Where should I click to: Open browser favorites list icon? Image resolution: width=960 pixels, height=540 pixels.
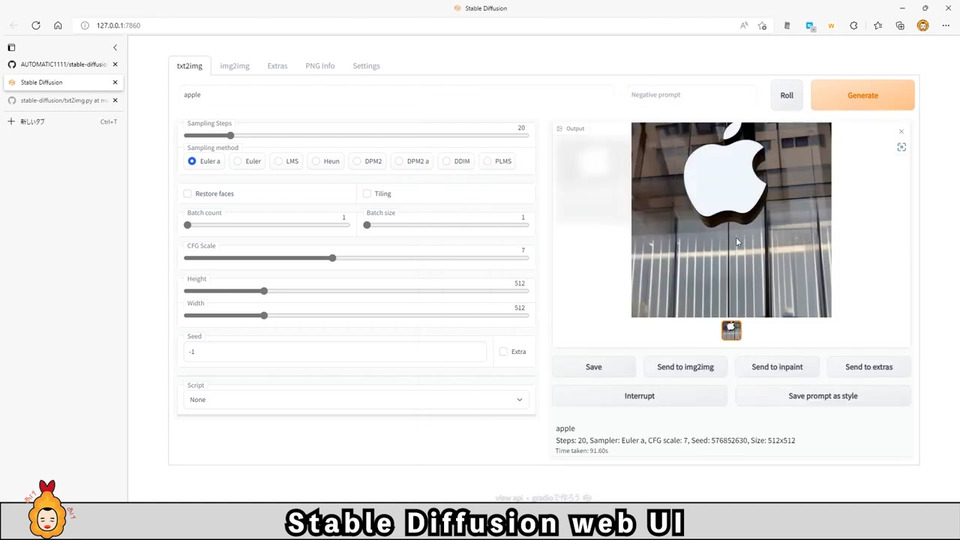(878, 25)
